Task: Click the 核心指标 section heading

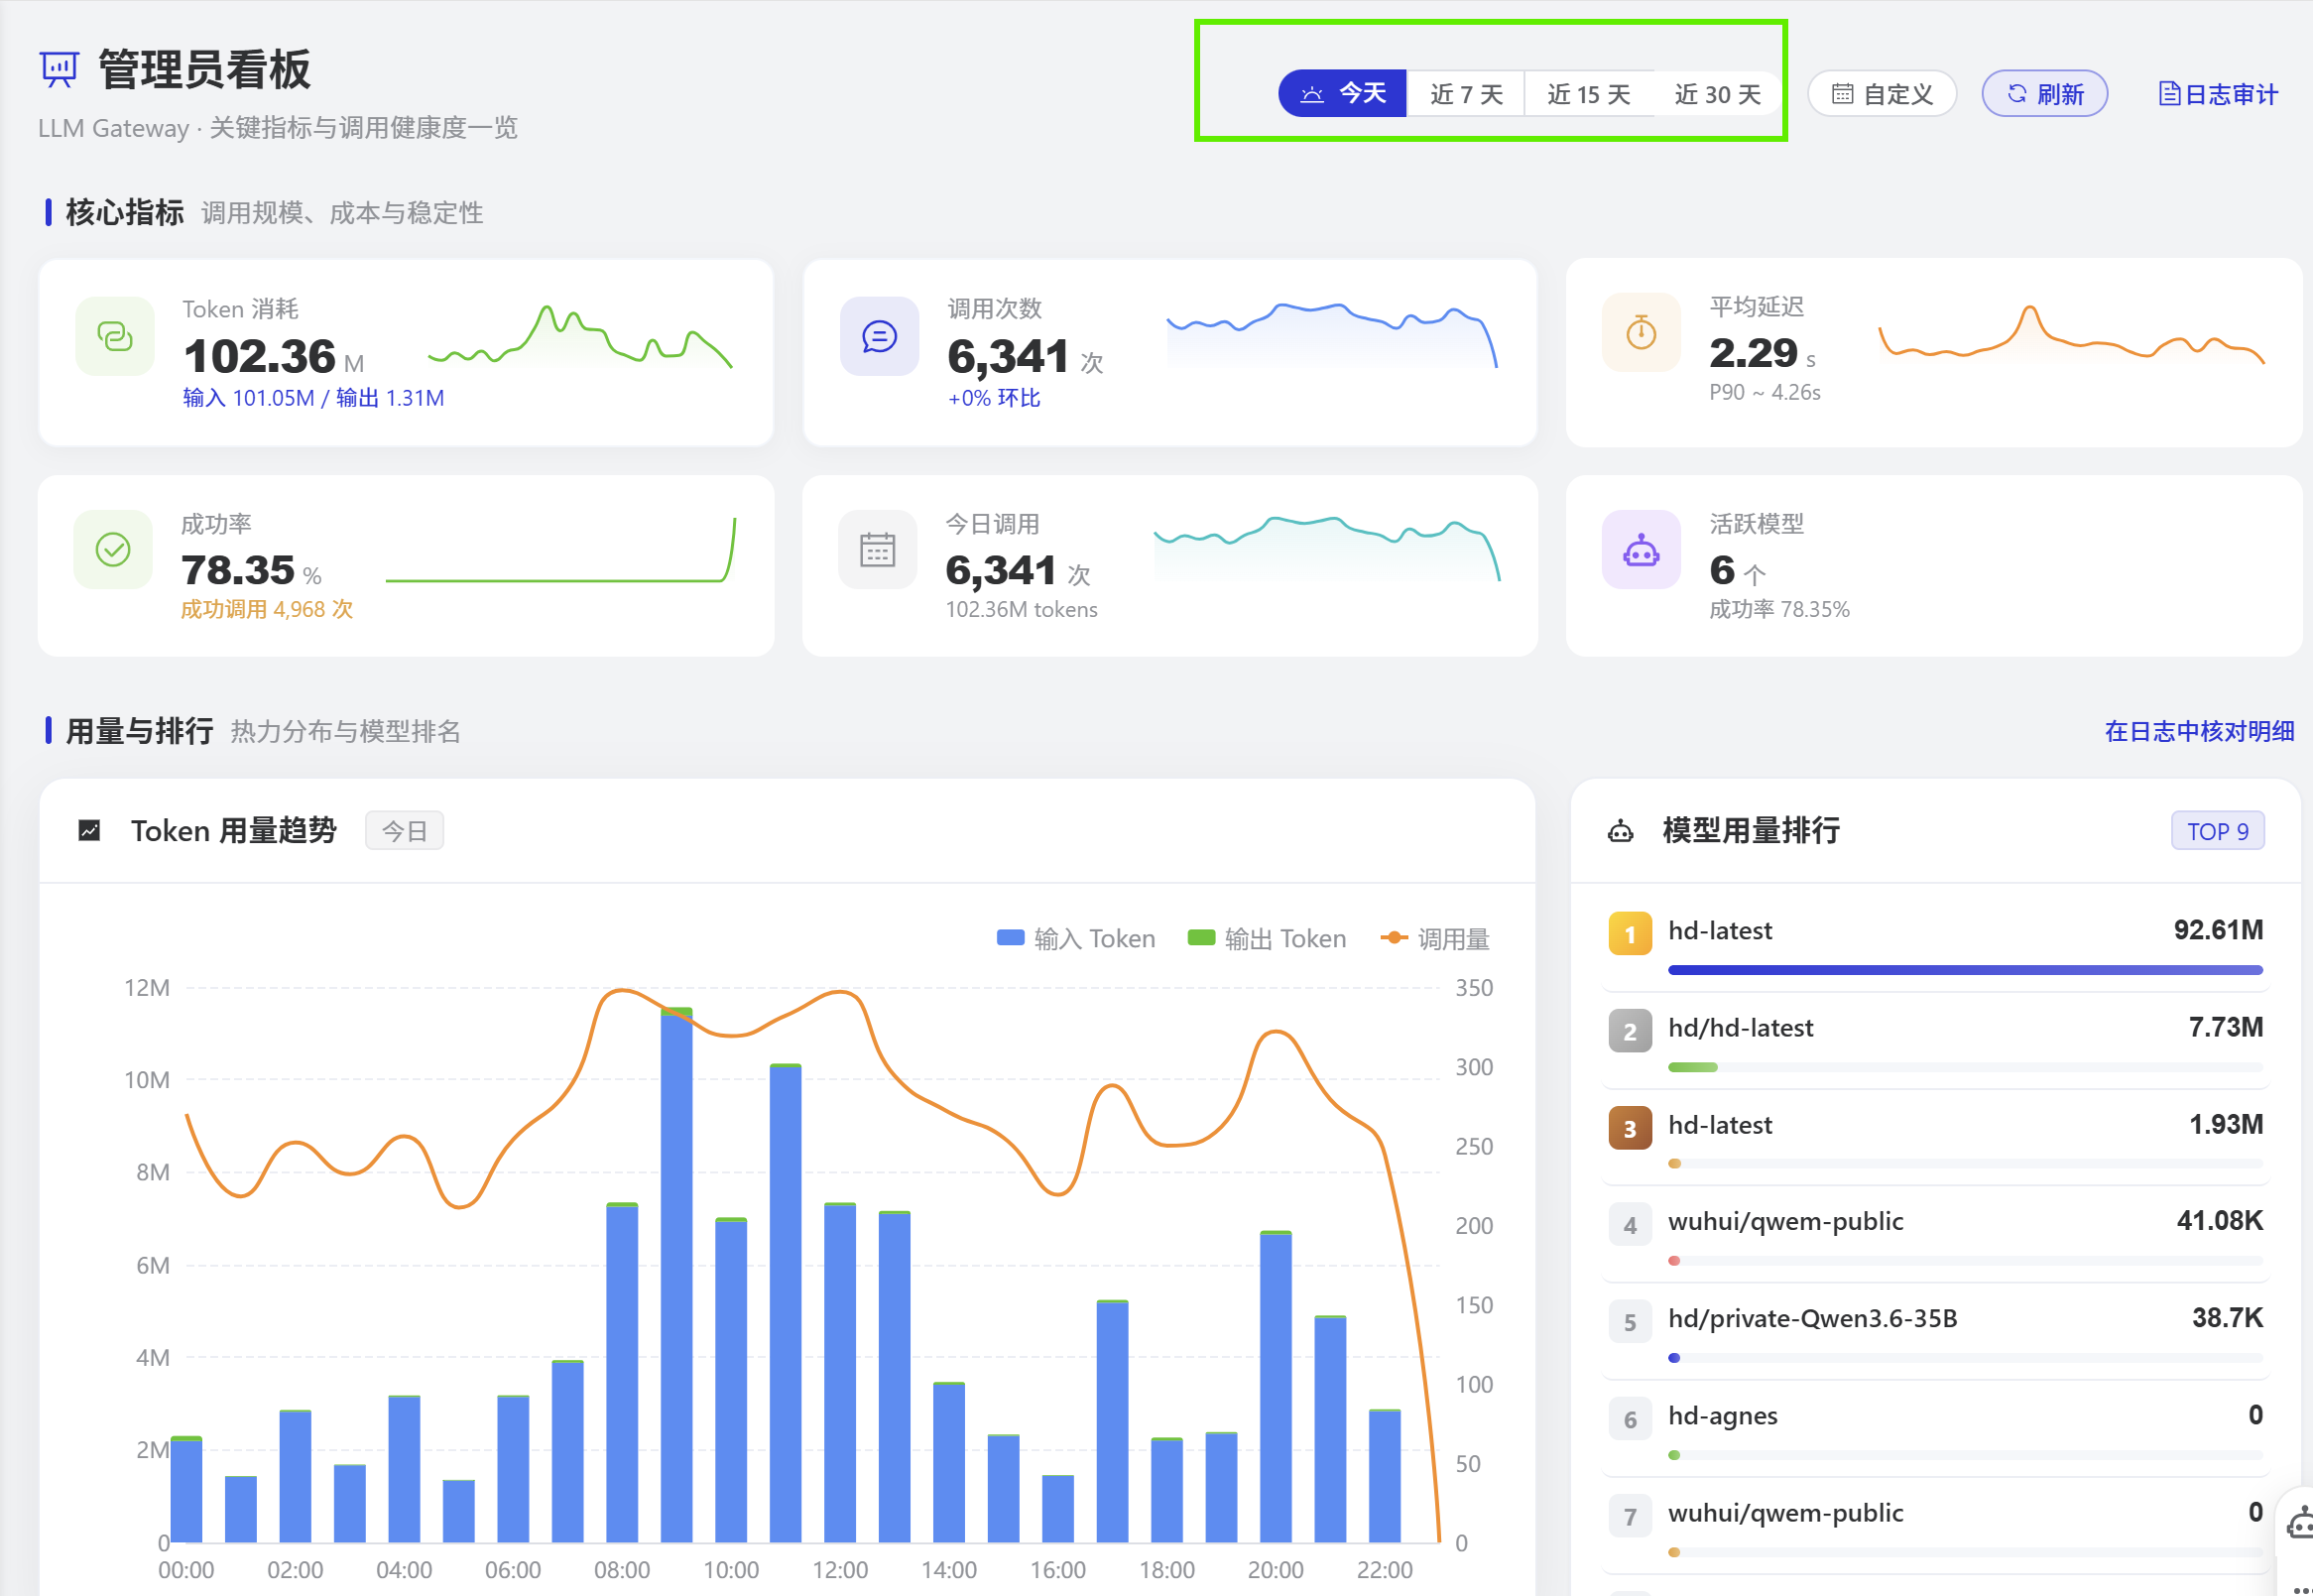Action: pyautogui.click(x=125, y=212)
